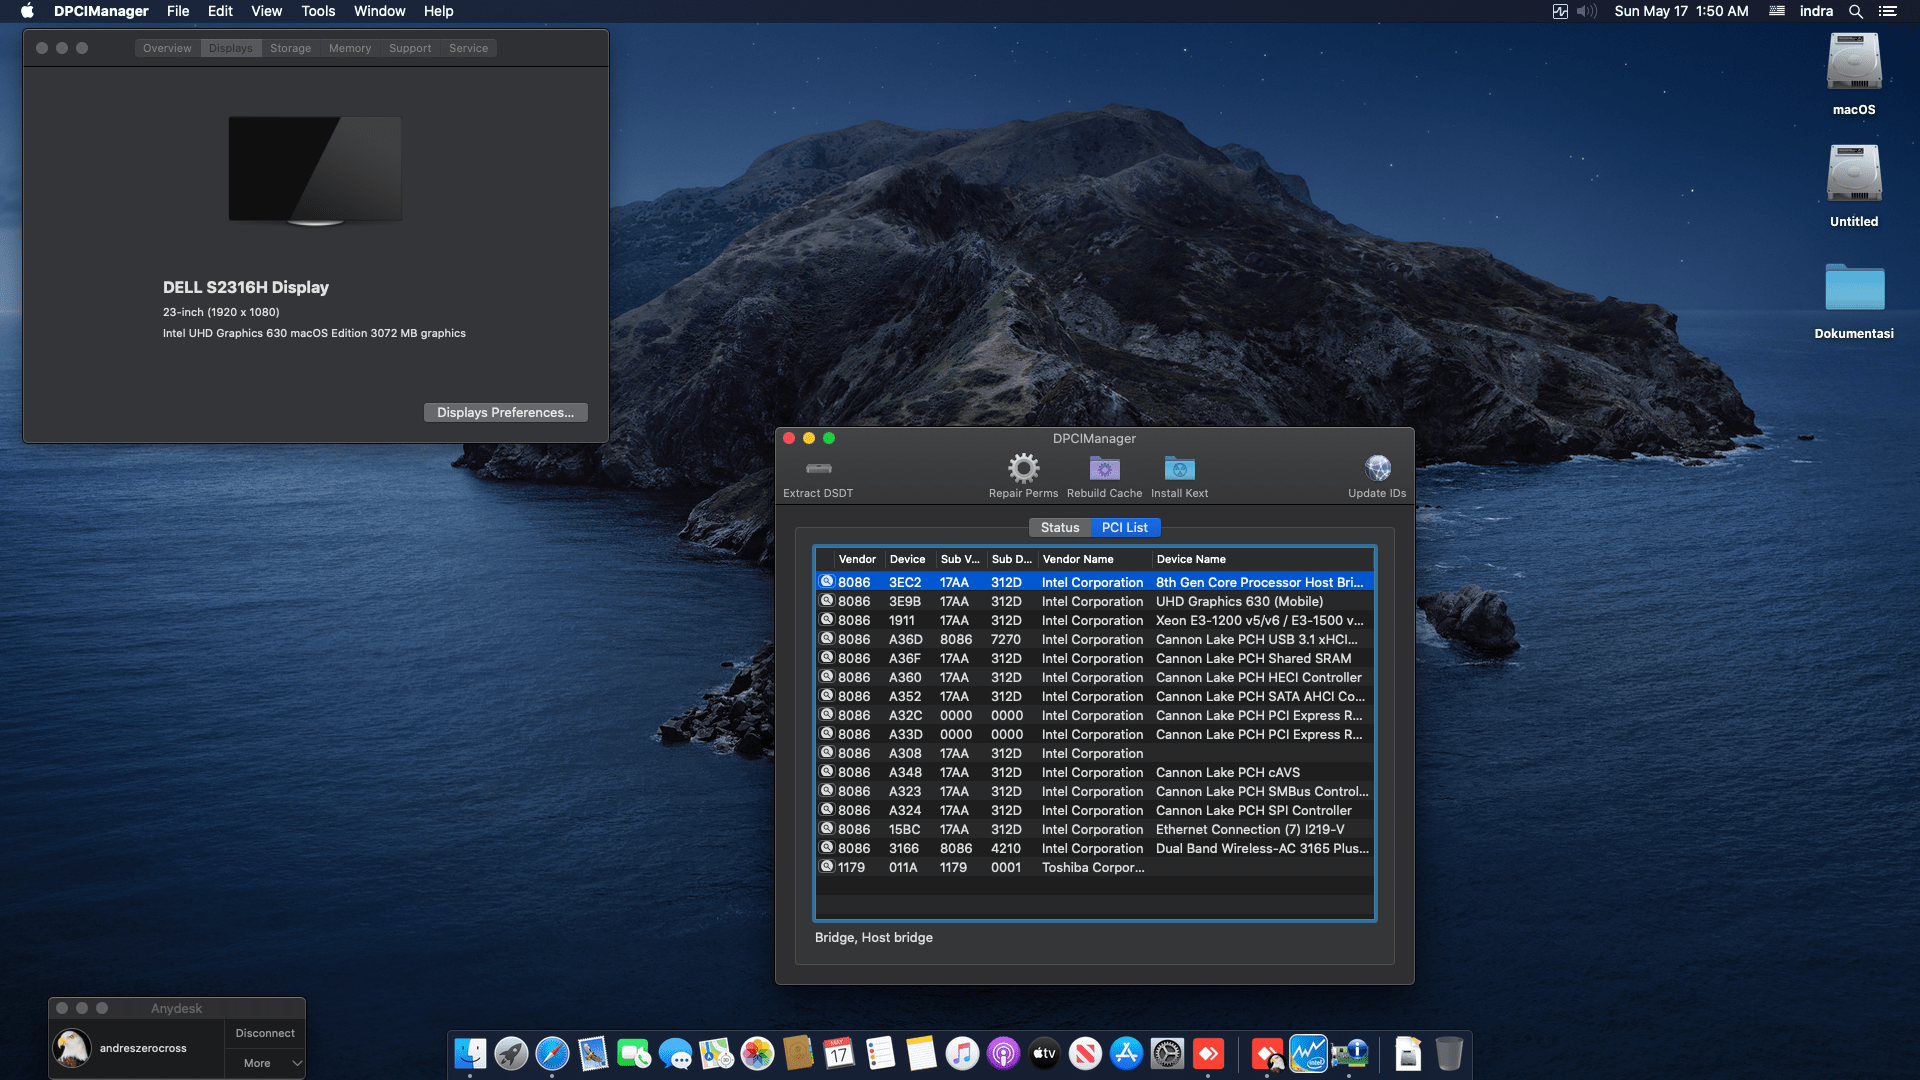Open Safari from the Dock
The height and width of the screenshot is (1080, 1920).
[x=552, y=1053]
